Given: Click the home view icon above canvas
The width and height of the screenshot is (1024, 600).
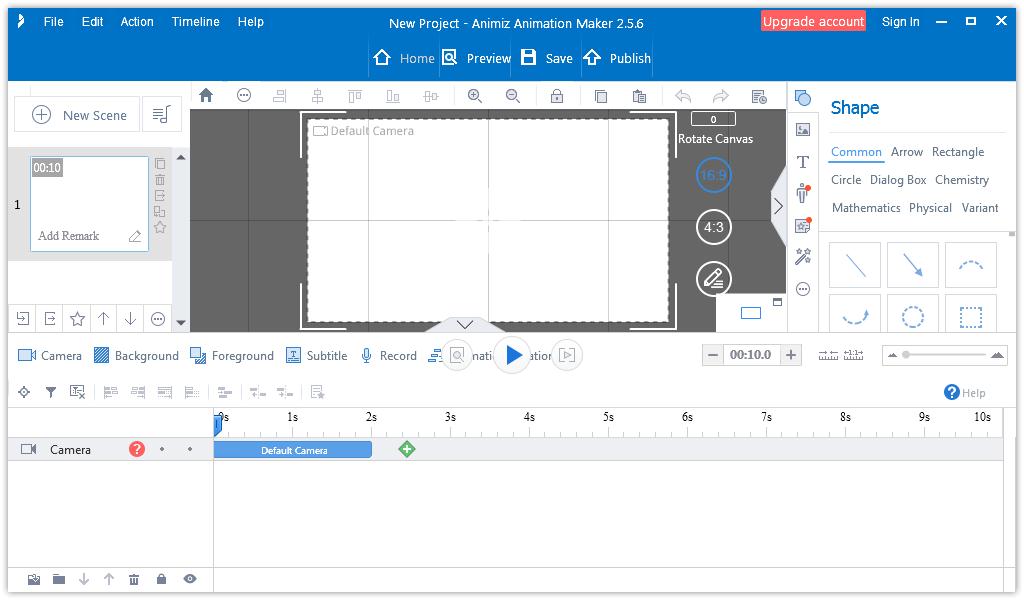Looking at the screenshot, I should [206, 96].
